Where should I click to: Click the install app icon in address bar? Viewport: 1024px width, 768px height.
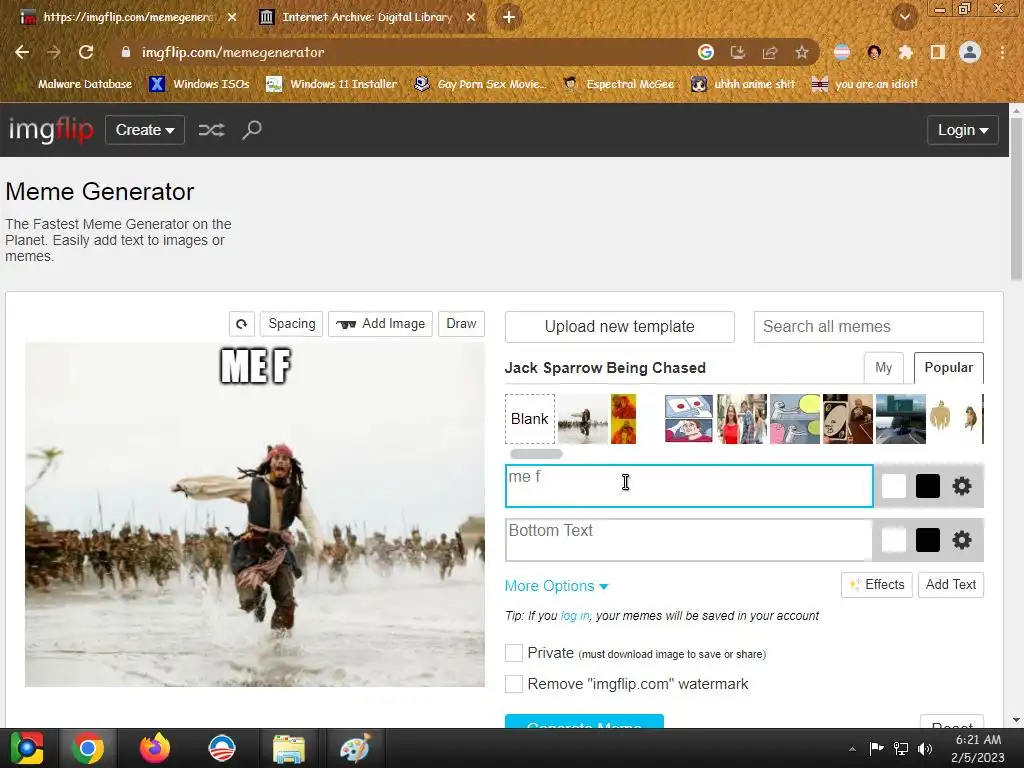click(738, 52)
